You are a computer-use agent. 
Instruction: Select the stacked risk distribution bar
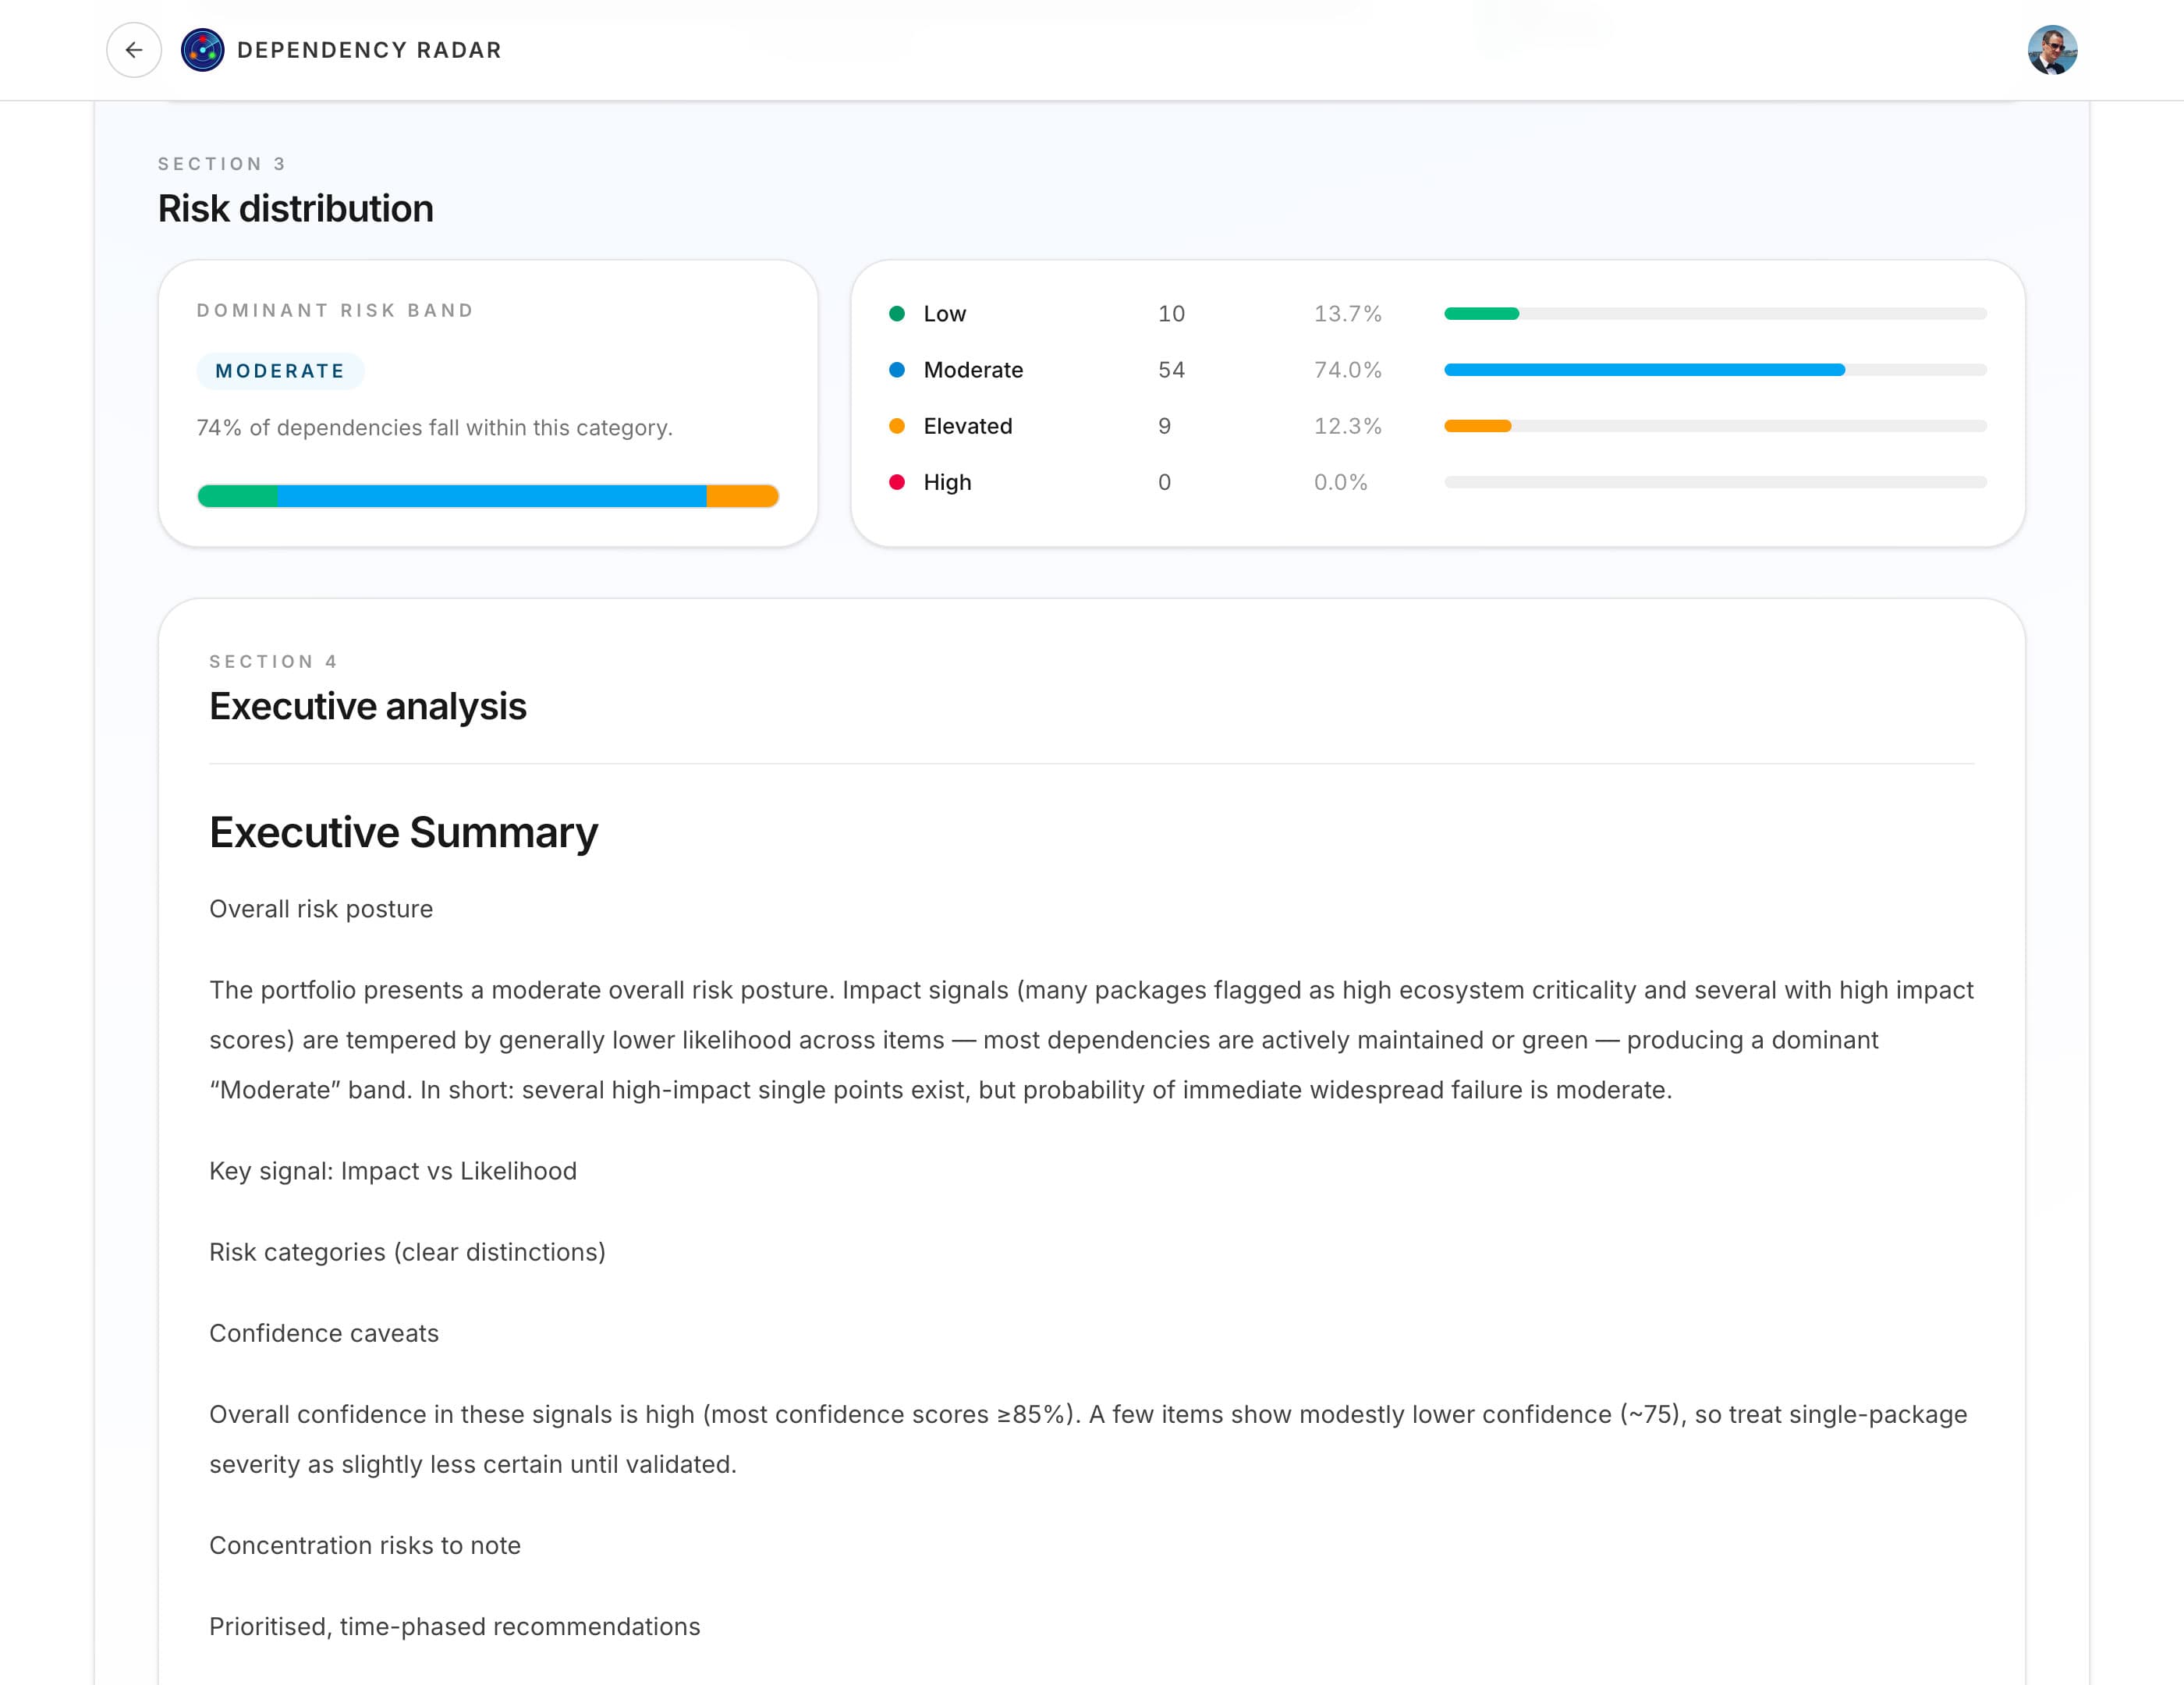point(488,495)
